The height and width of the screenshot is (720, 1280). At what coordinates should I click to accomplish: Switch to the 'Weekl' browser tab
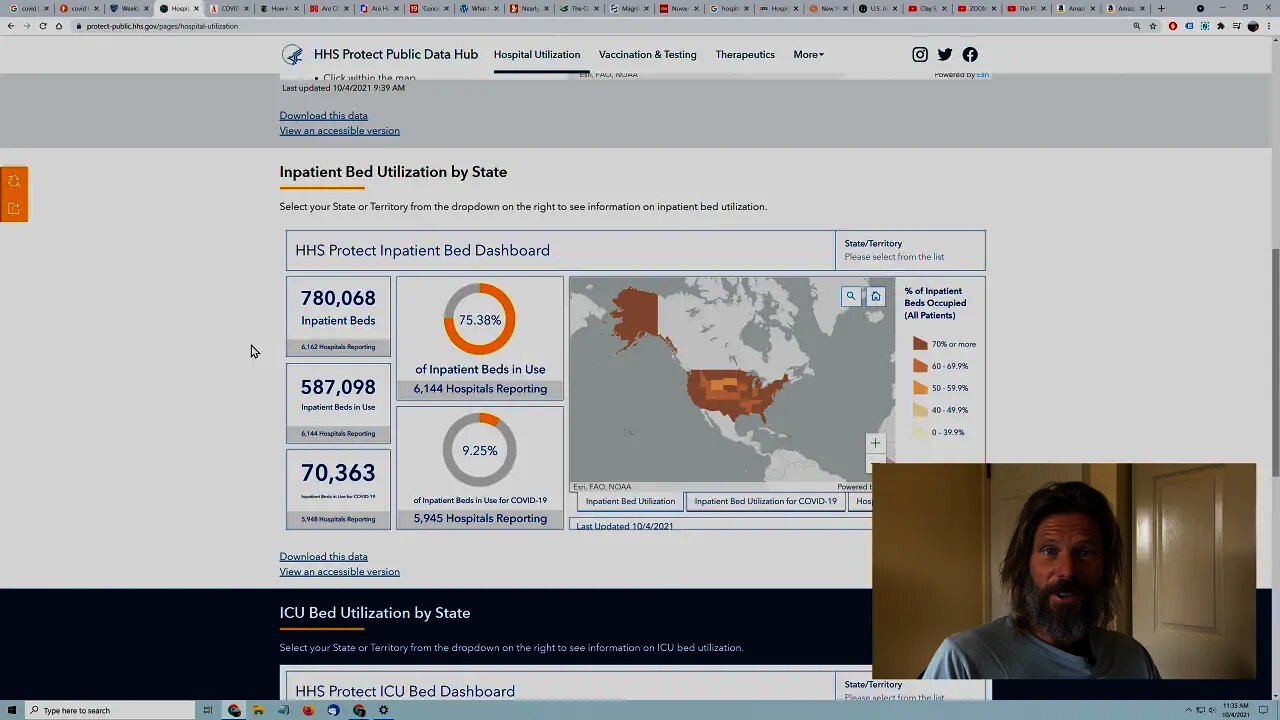coord(130,8)
